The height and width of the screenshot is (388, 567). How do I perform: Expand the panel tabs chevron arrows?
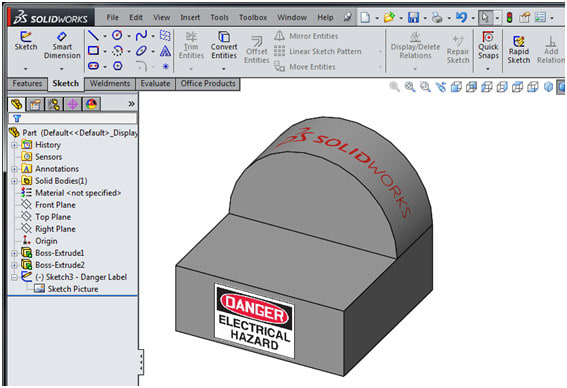132,104
